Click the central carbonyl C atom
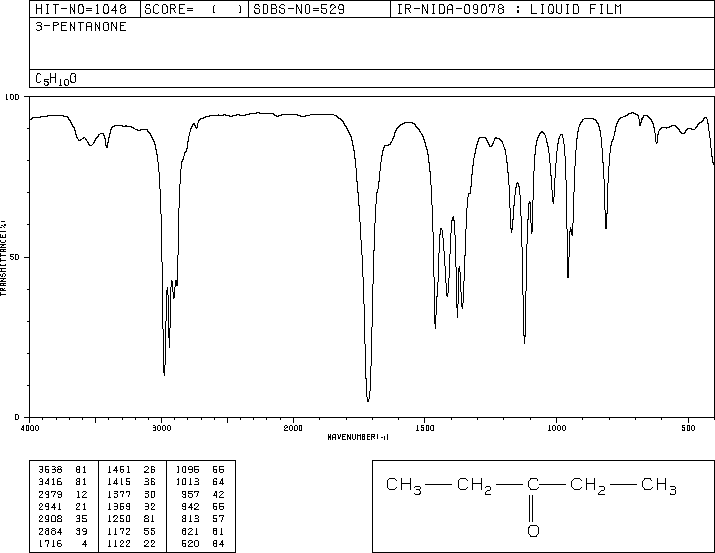 pyautogui.click(x=533, y=484)
